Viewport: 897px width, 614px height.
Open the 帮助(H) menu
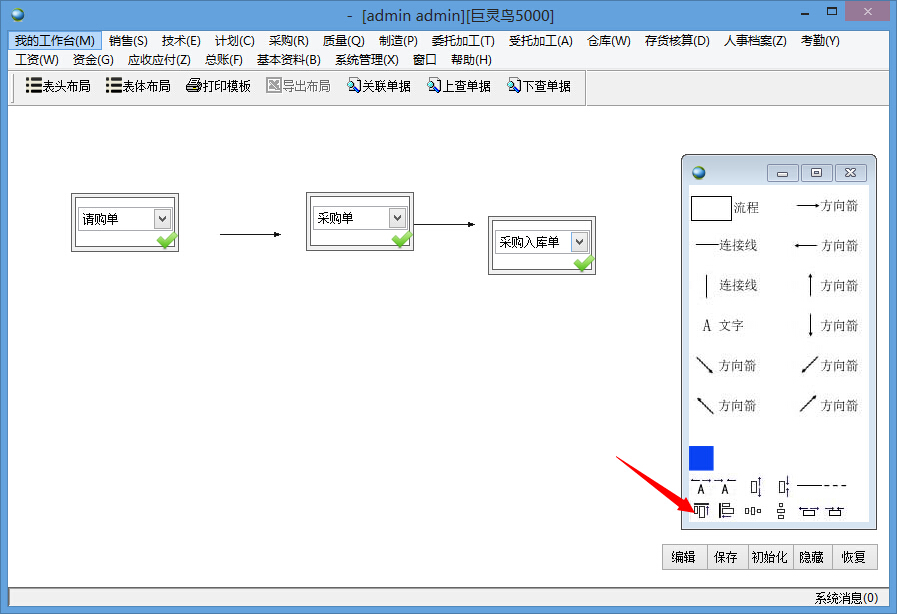click(x=470, y=59)
